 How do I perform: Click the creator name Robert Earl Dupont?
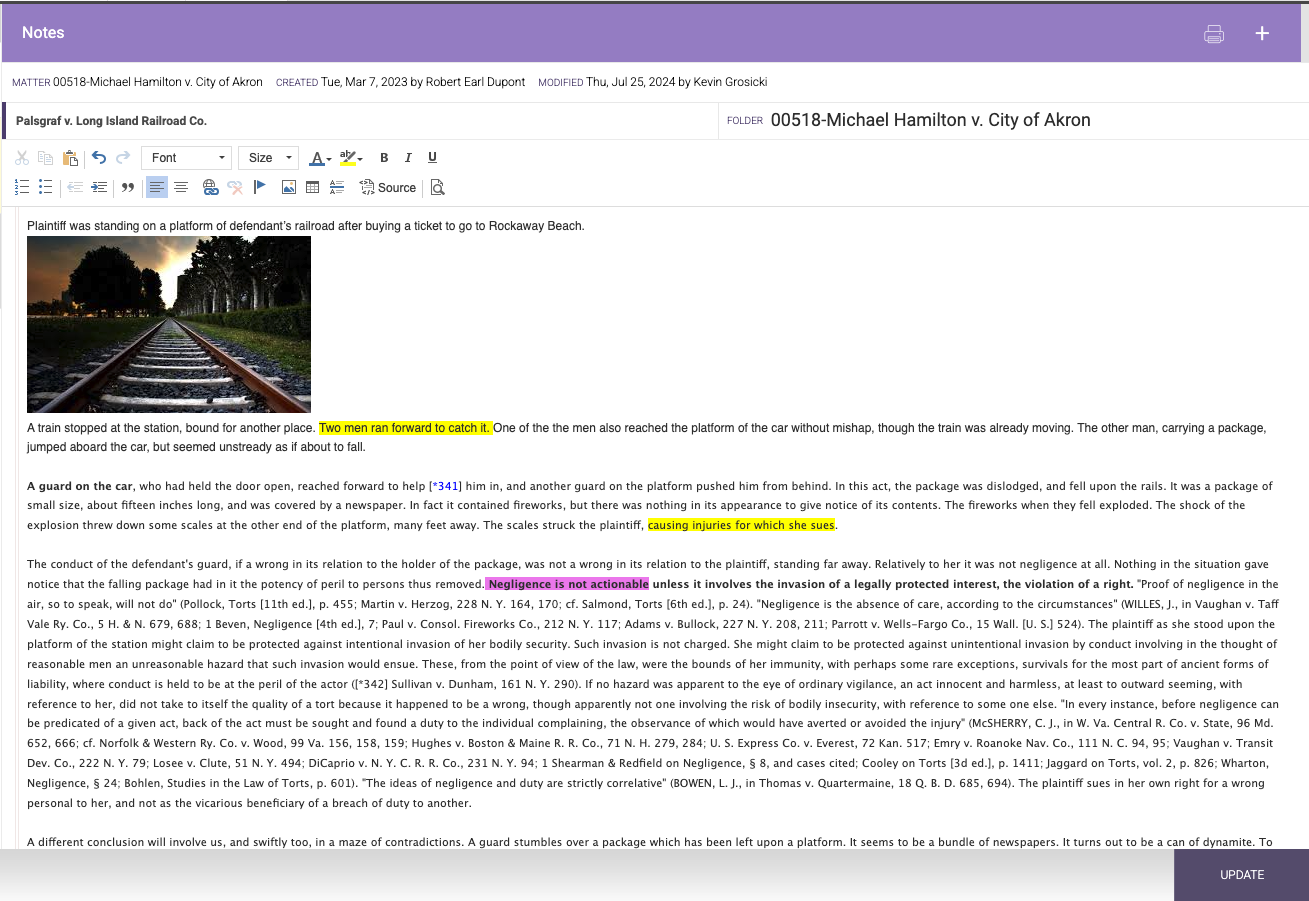475,82
